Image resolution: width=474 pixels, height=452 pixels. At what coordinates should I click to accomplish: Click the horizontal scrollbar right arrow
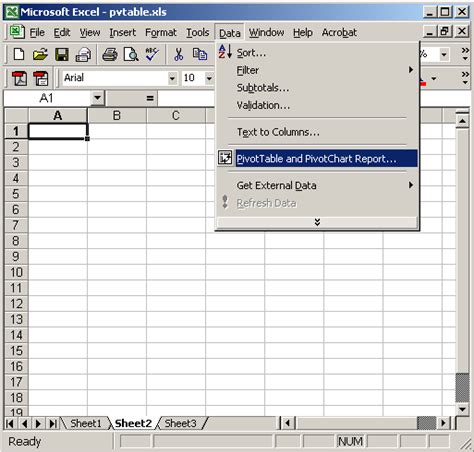pos(443,423)
